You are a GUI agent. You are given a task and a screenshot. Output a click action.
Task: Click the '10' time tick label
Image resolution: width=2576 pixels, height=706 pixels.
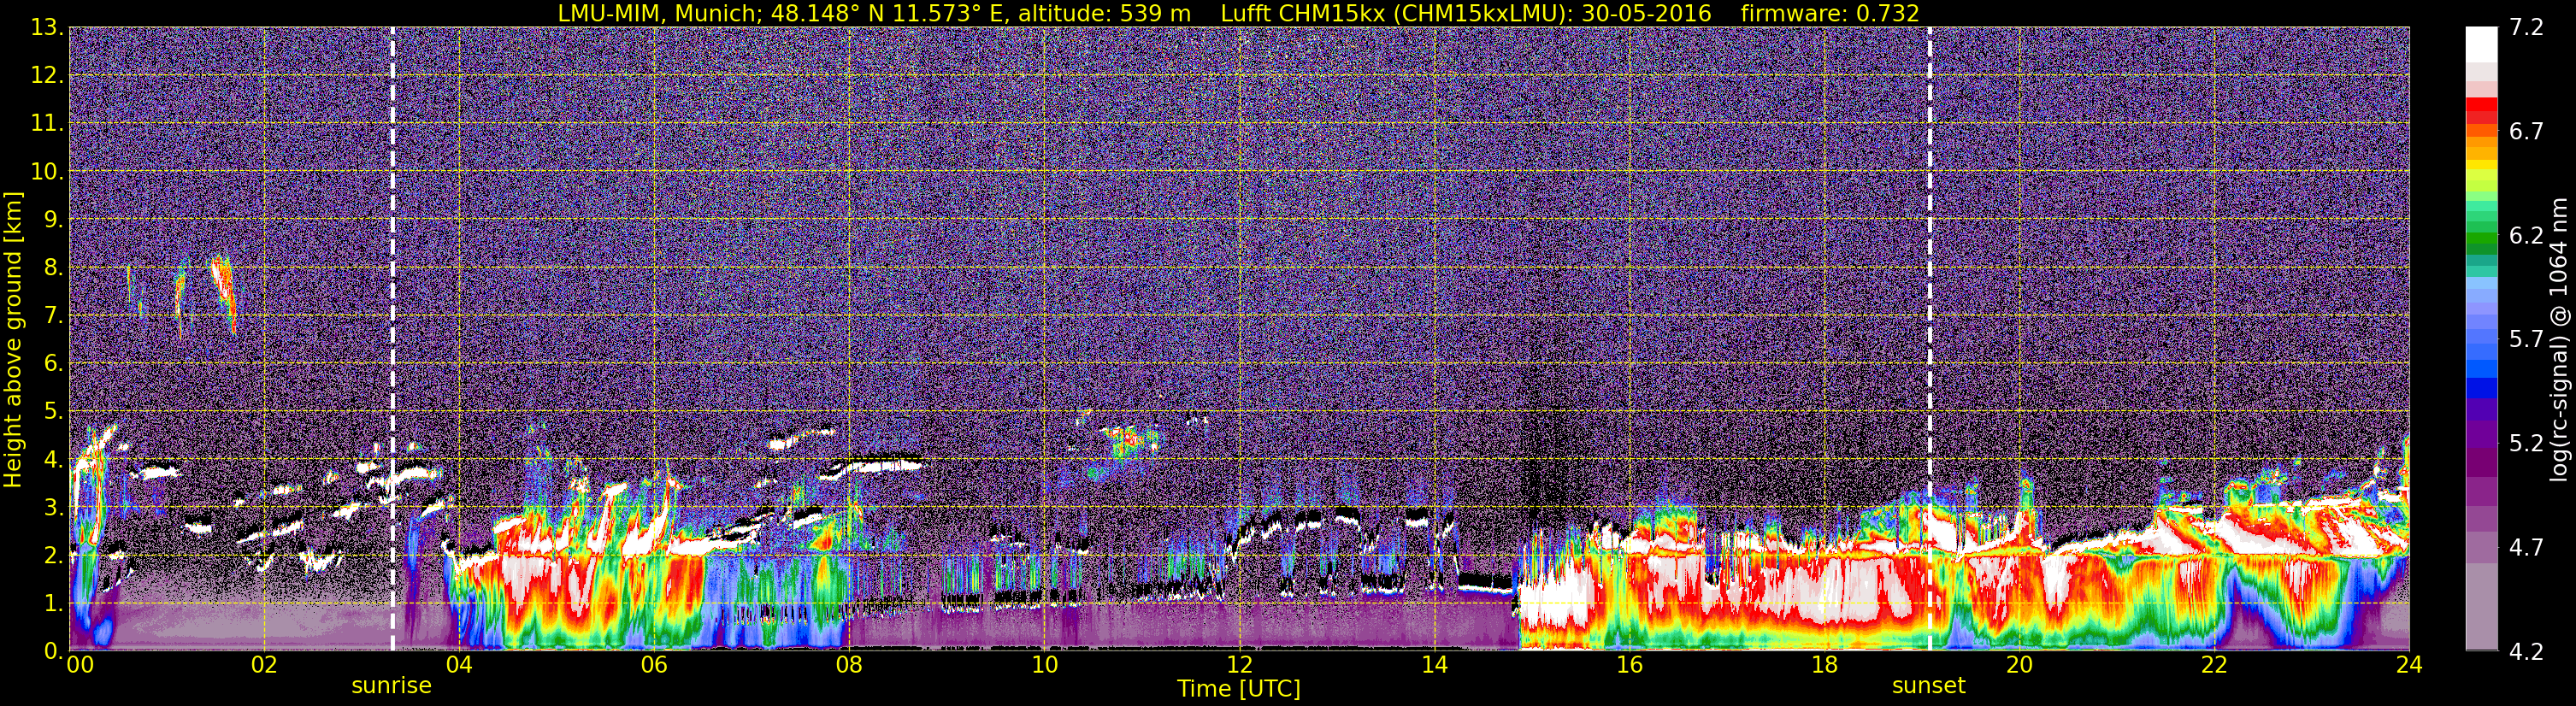pos(1044,664)
